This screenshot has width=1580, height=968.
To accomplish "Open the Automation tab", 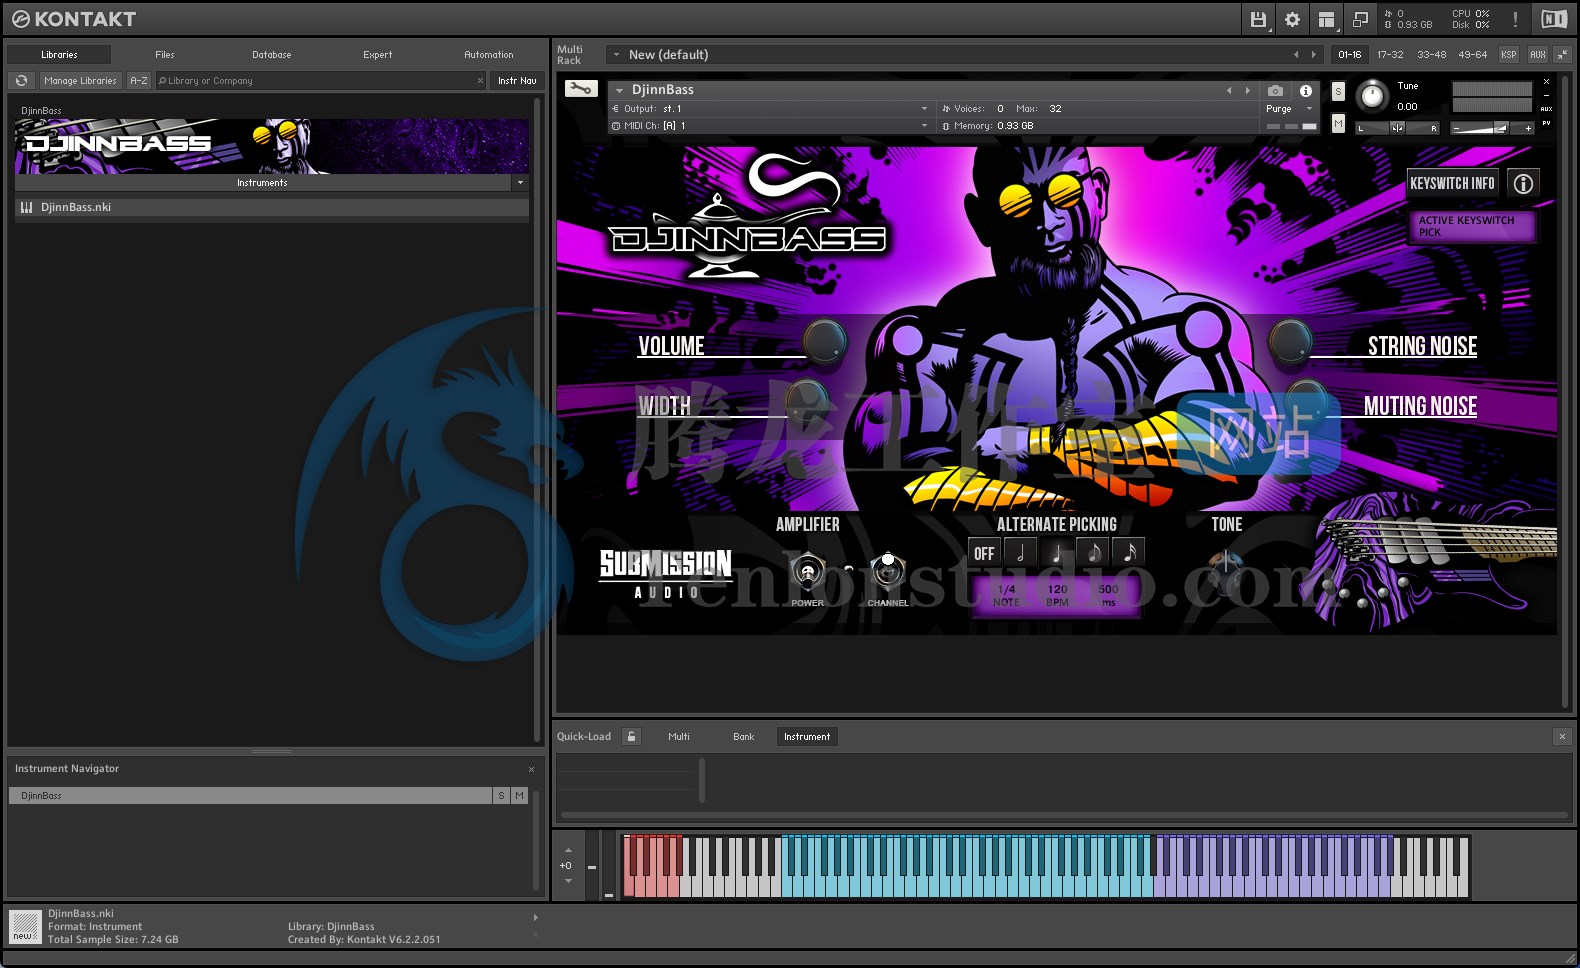I will (489, 55).
